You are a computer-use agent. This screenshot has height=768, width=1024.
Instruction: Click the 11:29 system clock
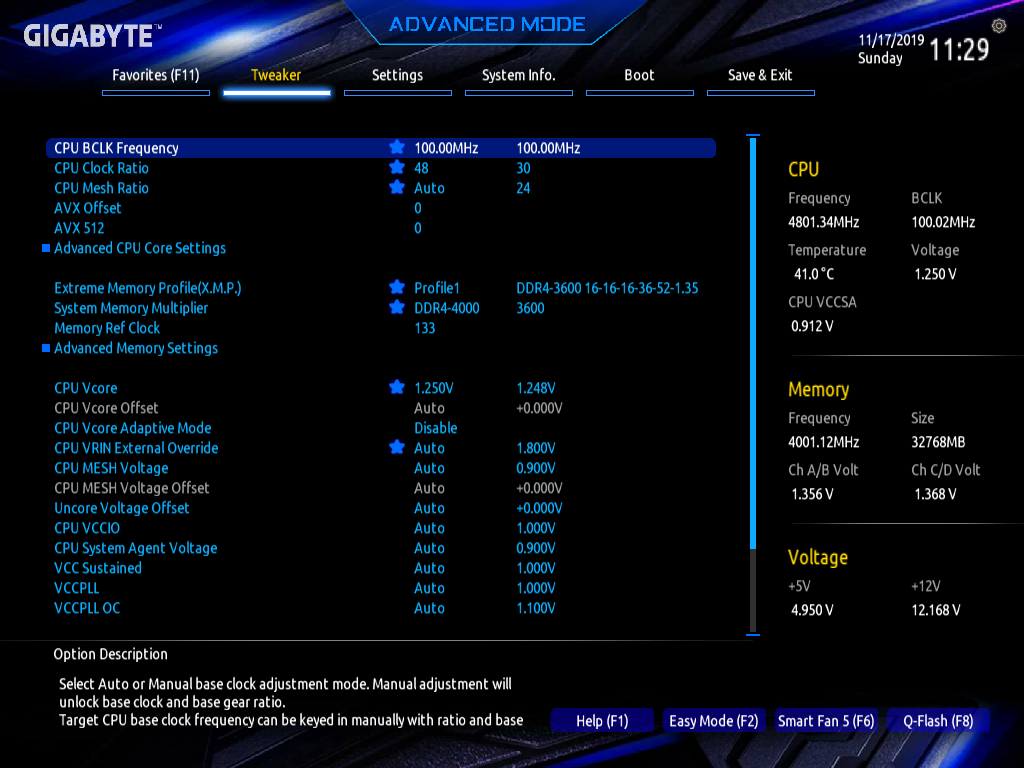coord(959,50)
